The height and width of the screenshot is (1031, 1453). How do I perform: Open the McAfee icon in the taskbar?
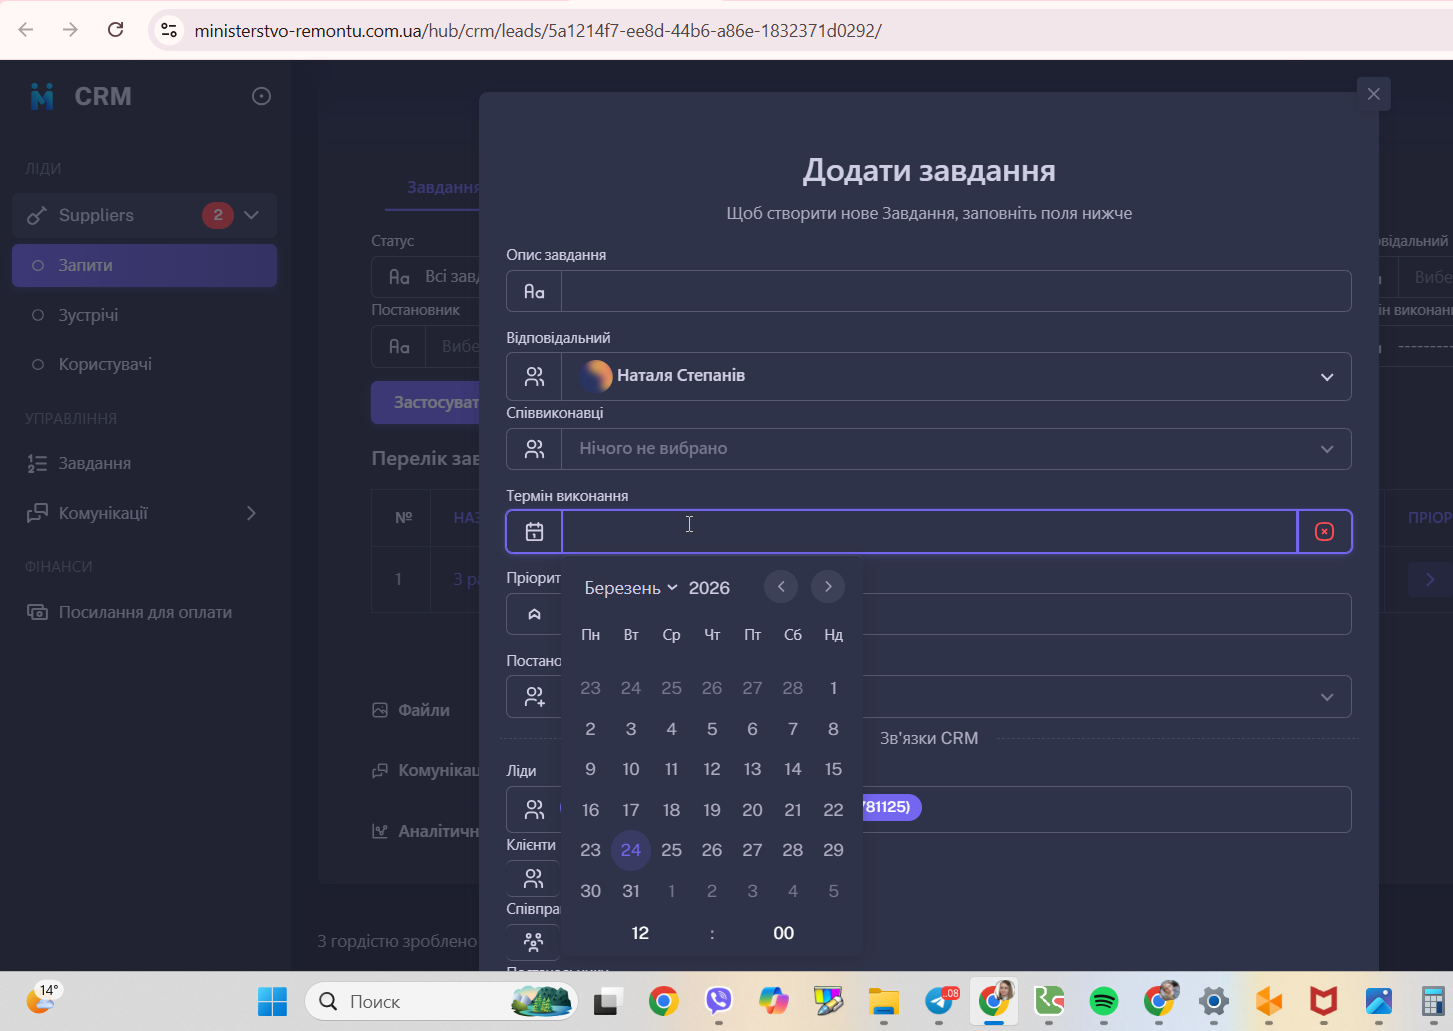click(x=1324, y=1001)
